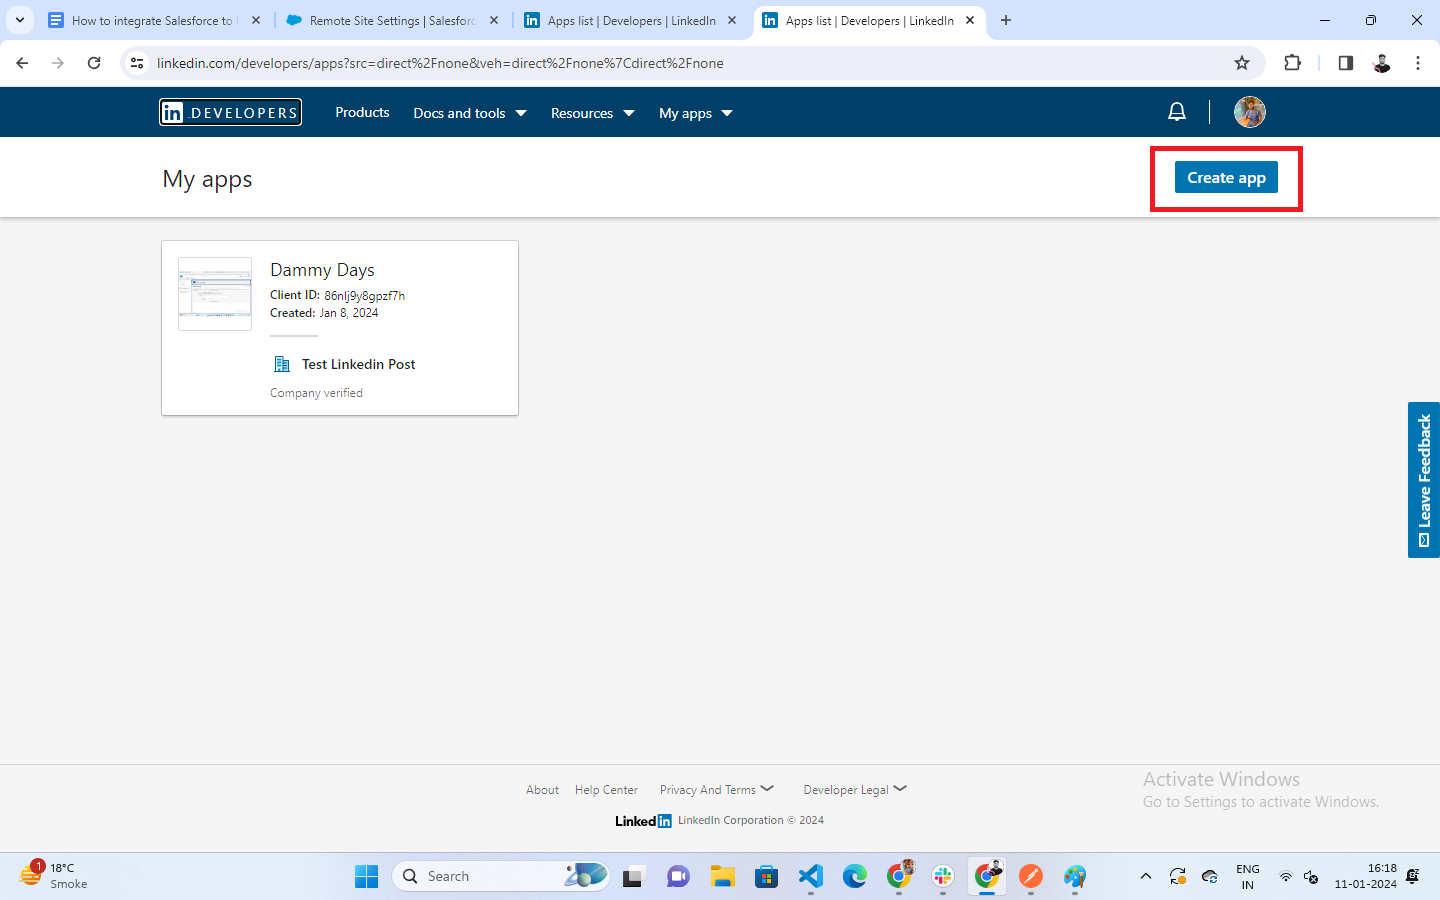Launch Teams Chat from the taskbar
Viewport: 1440px width, 900px height.
click(678, 876)
